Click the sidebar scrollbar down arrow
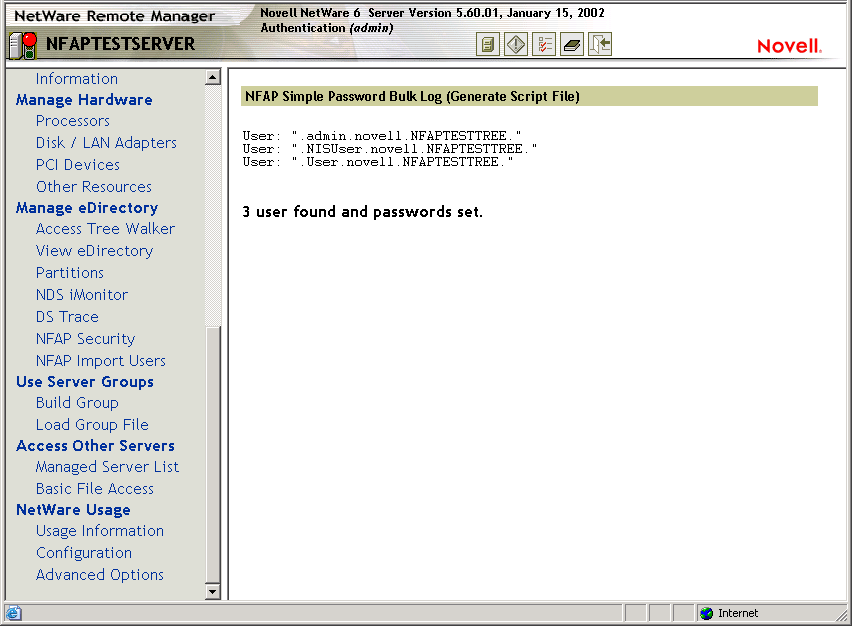Image resolution: width=852 pixels, height=626 pixels. [x=213, y=590]
